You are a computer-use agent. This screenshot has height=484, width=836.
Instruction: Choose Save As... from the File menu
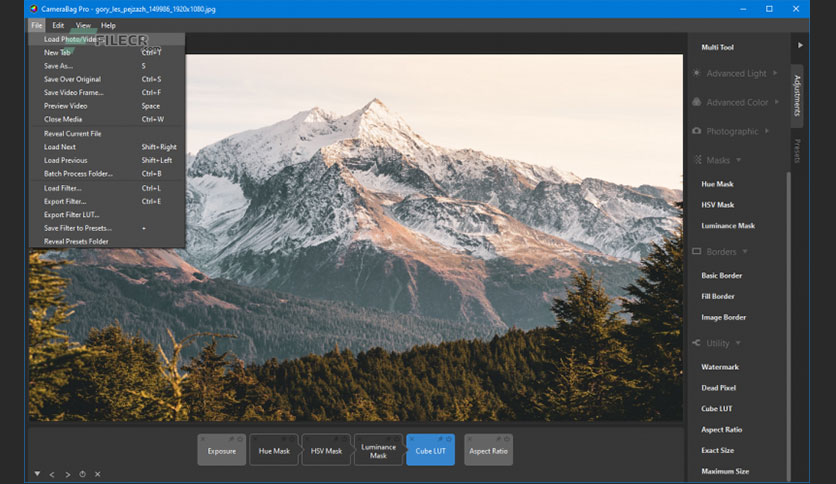(107, 66)
